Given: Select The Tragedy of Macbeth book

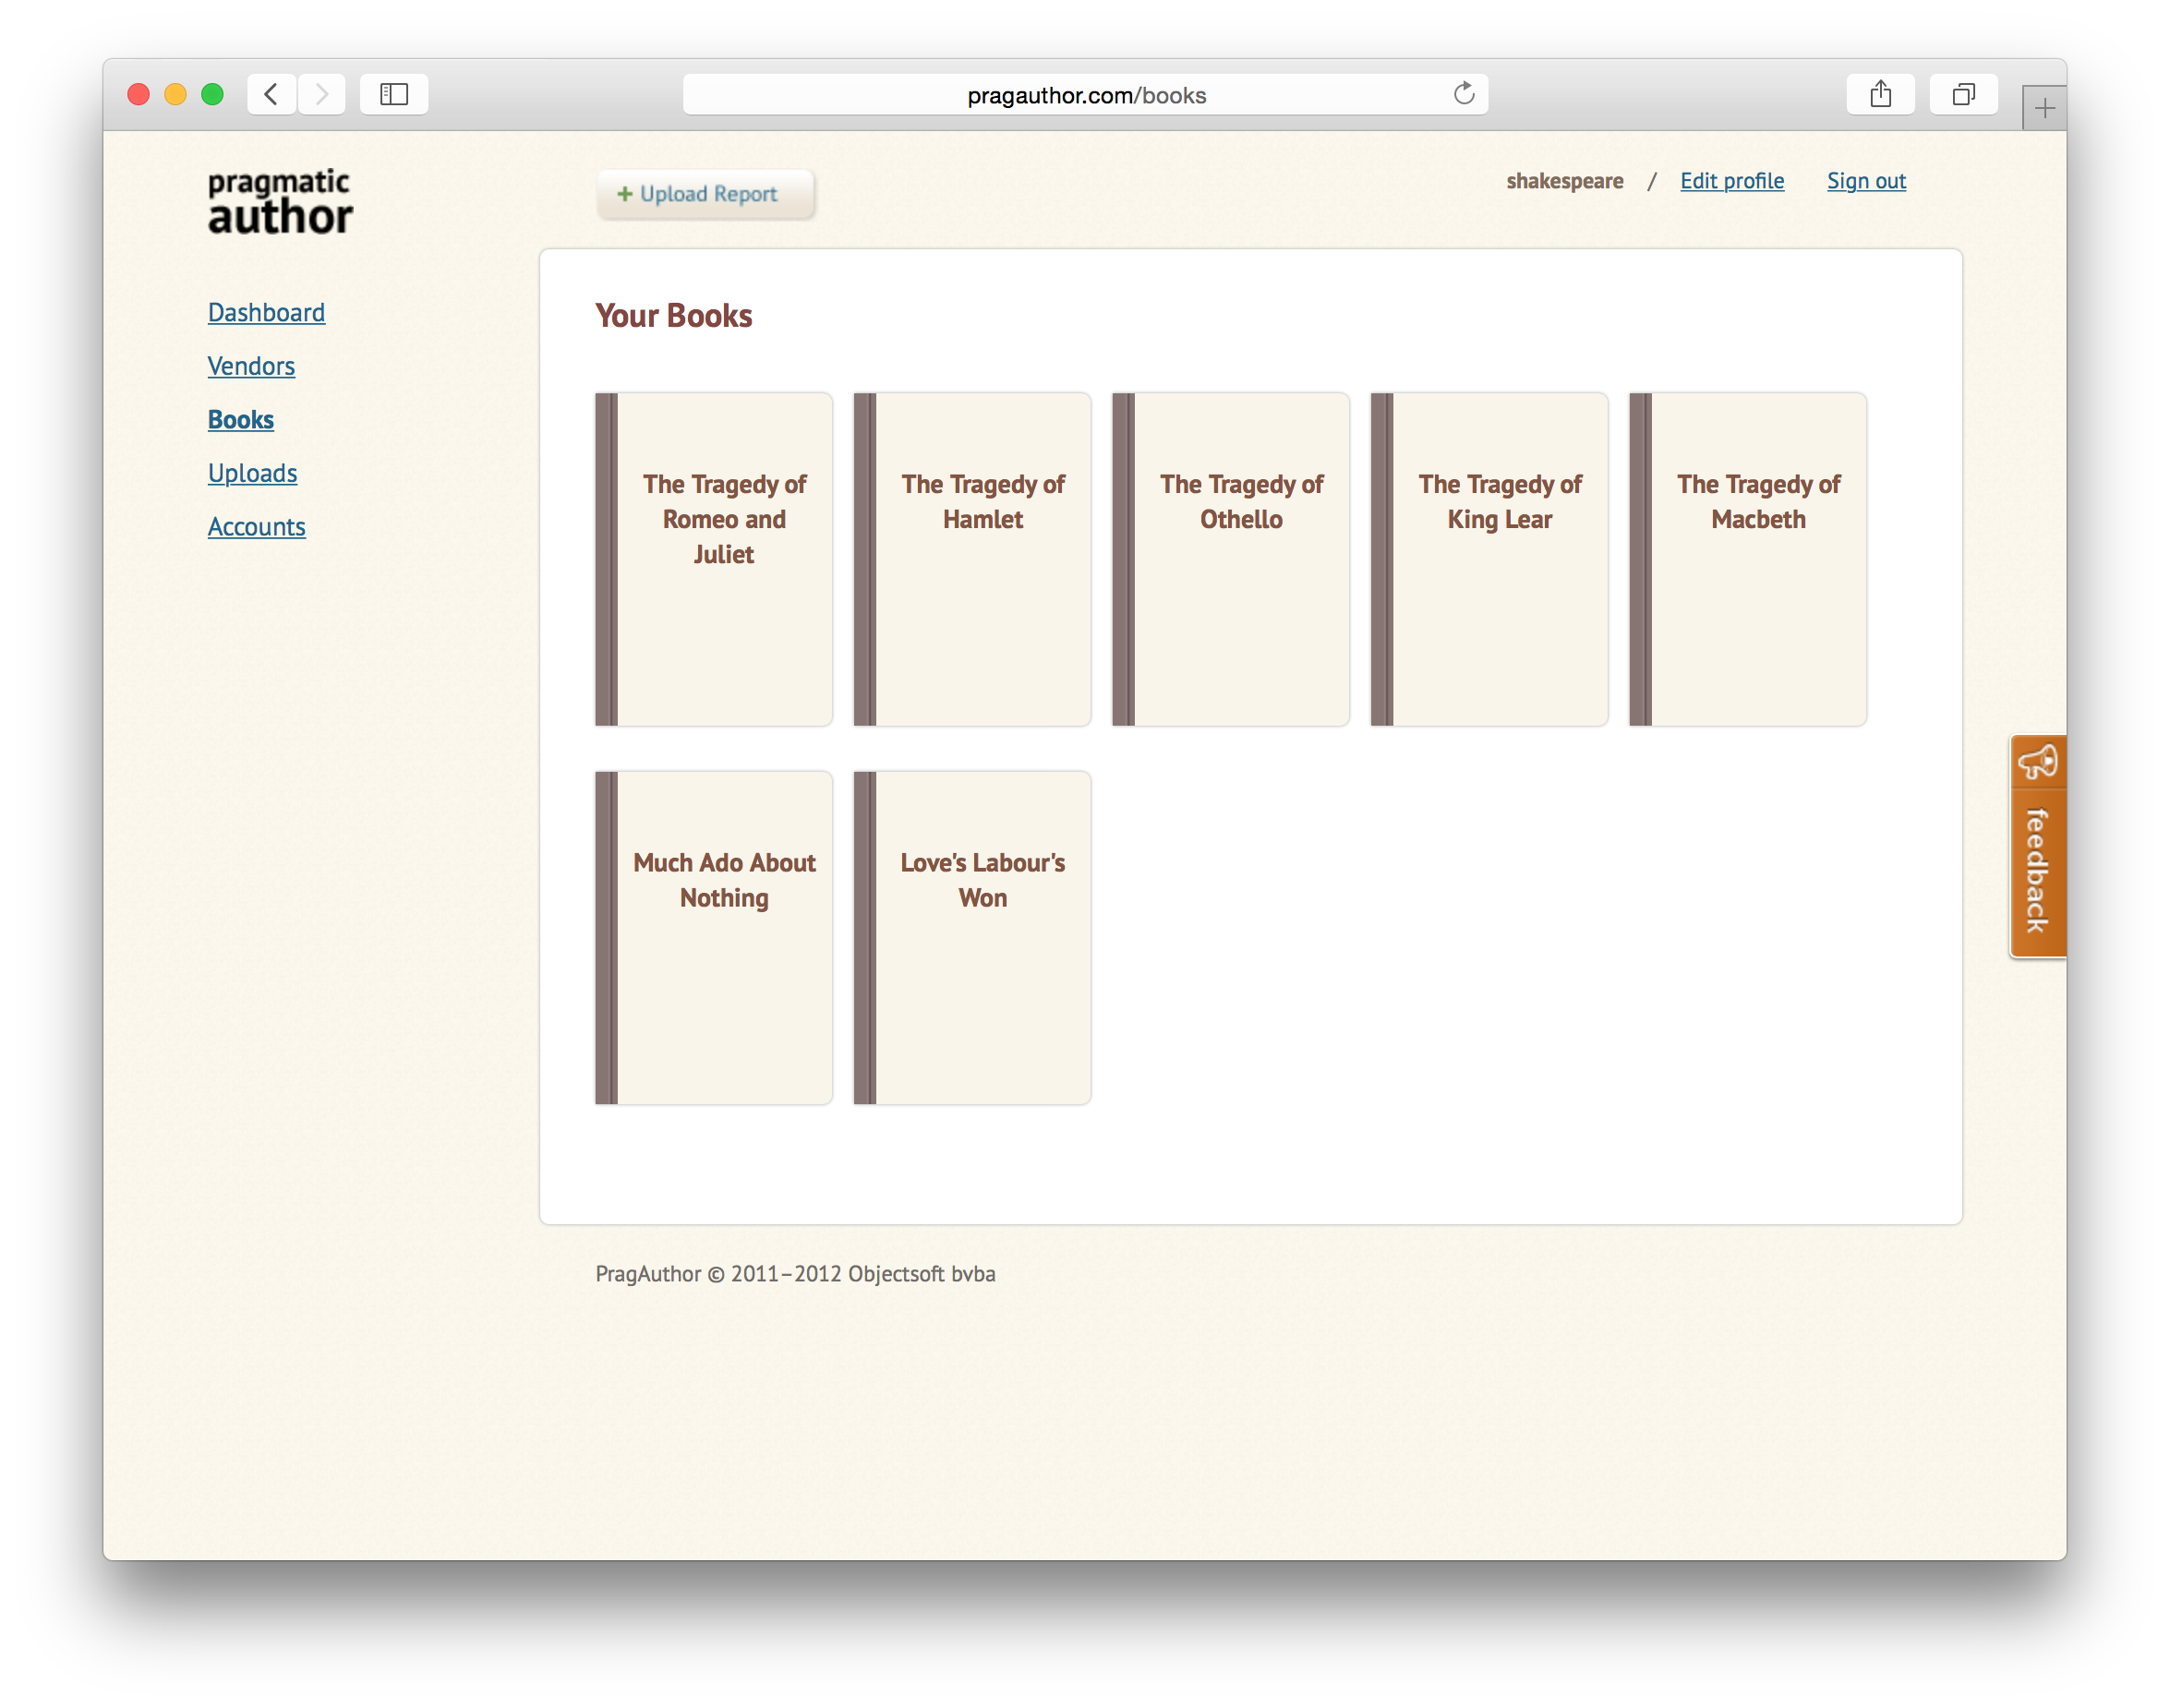Looking at the screenshot, I should point(1747,559).
